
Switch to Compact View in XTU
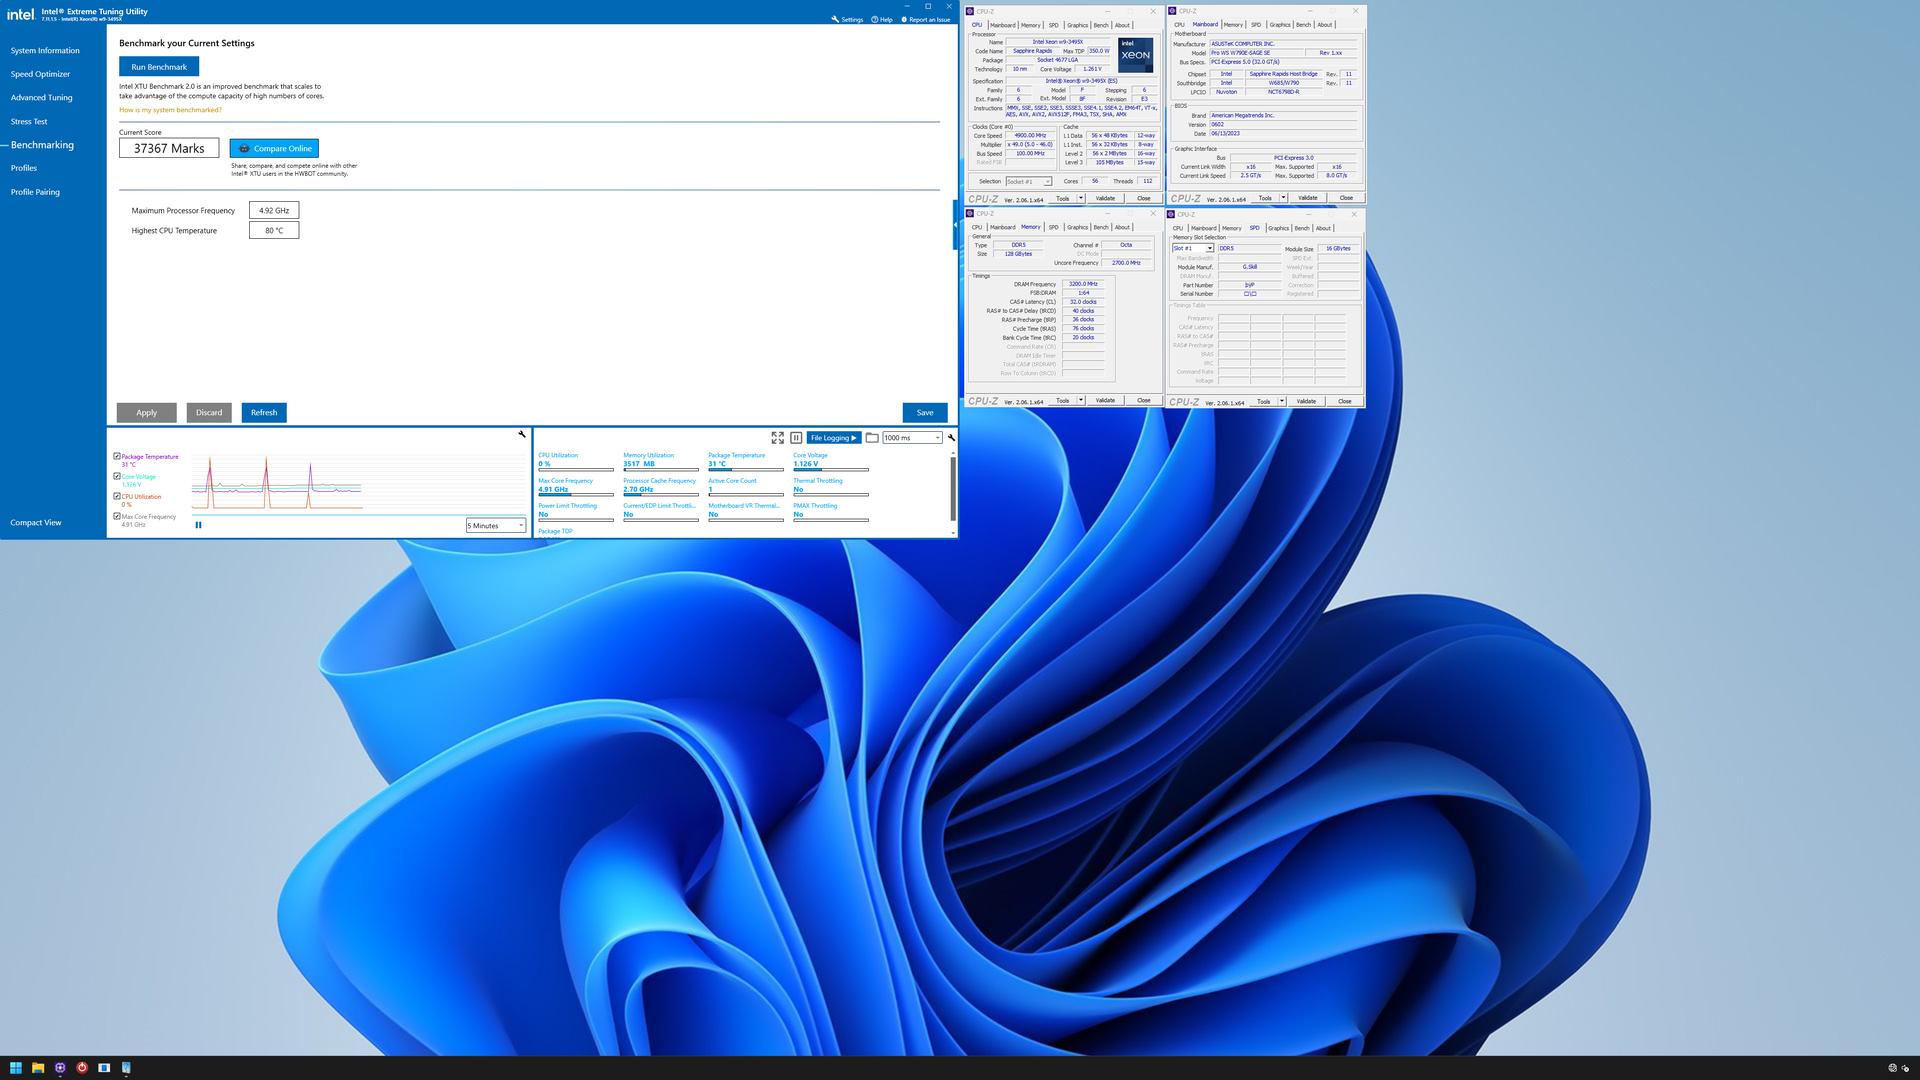pos(36,523)
